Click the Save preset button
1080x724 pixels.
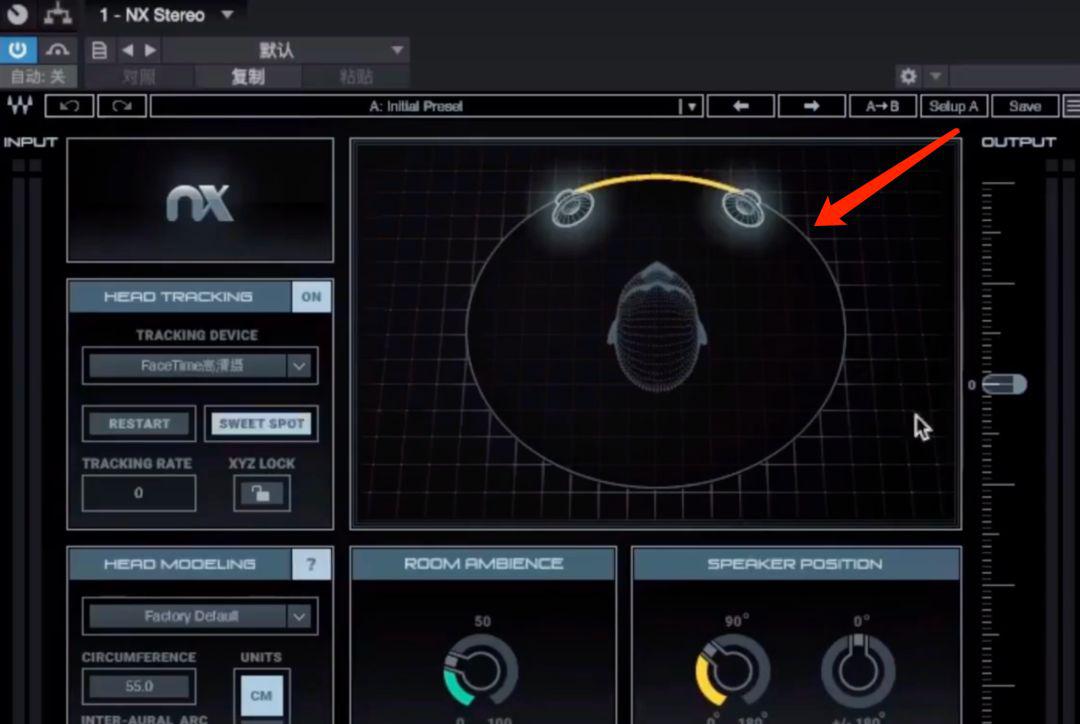click(x=1025, y=106)
